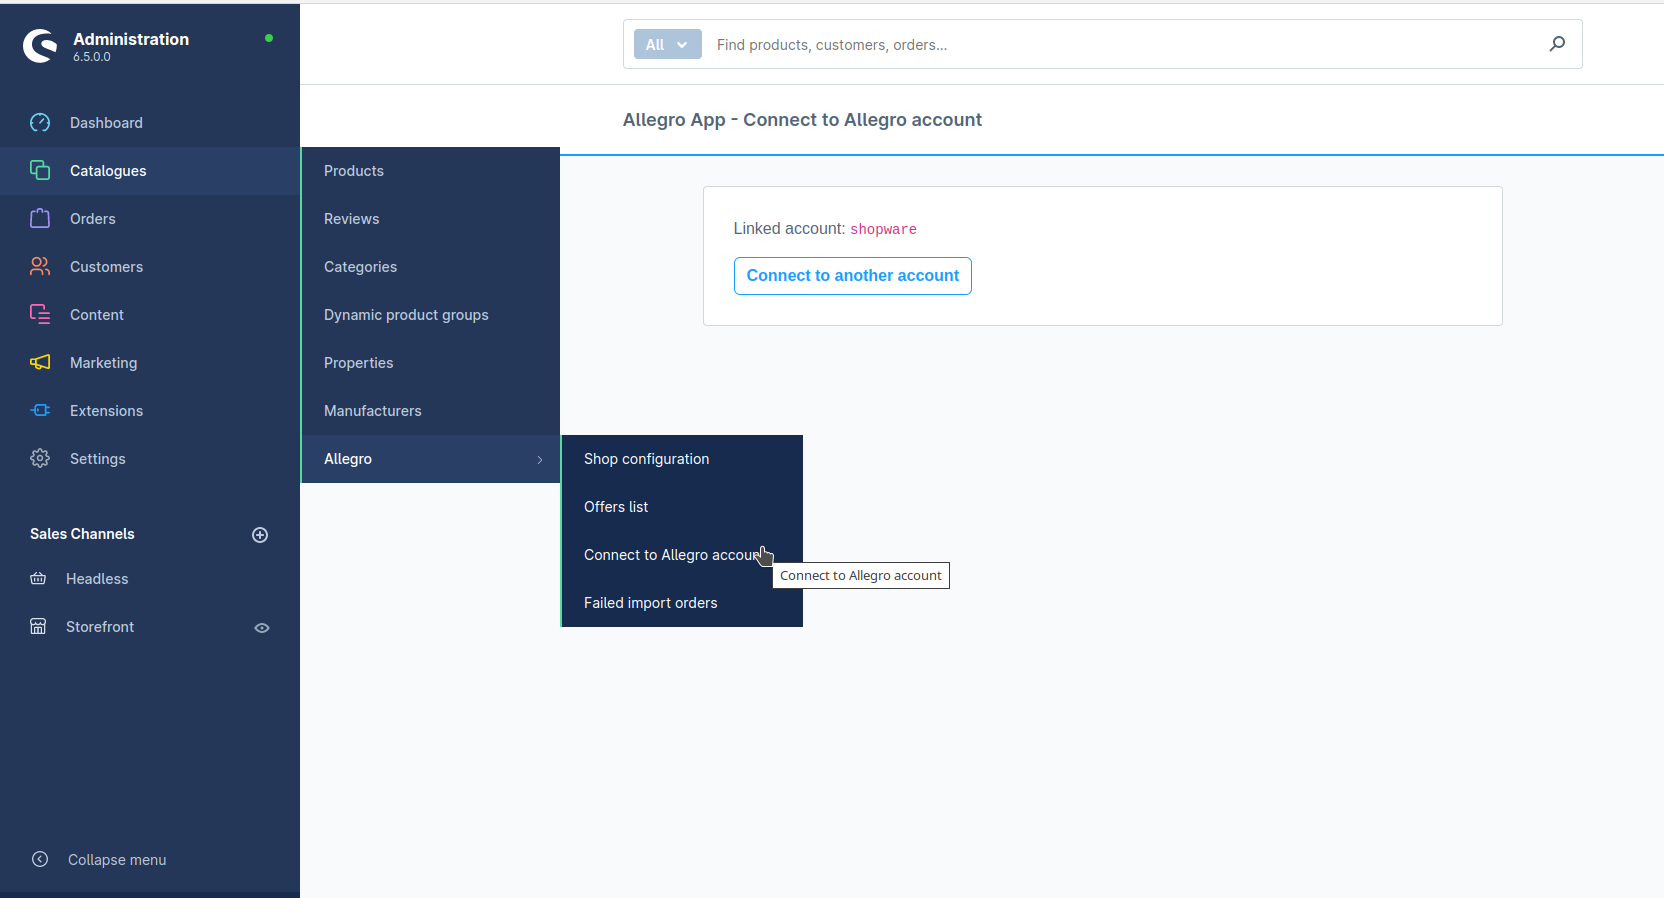Click the Storefront shop icon
This screenshot has height=898, width=1664.
point(38,627)
